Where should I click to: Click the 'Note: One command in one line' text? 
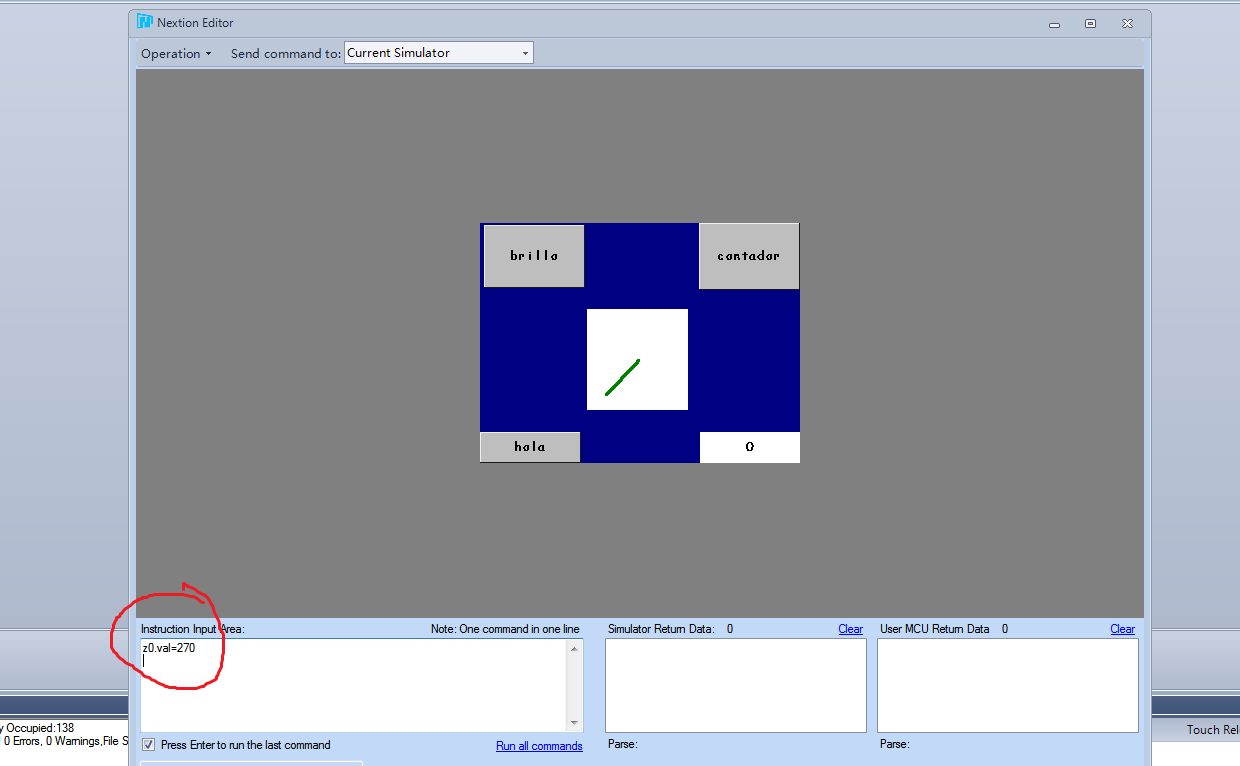[505, 629]
